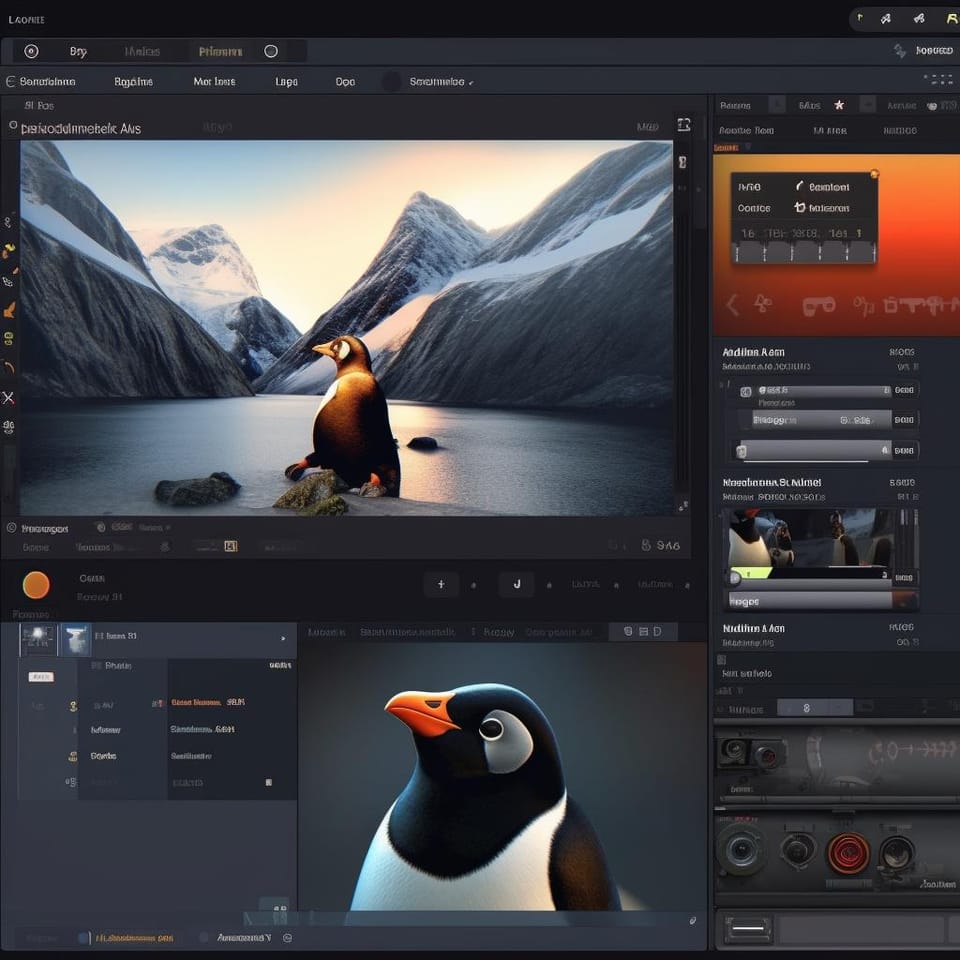Image resolution: width=960 pixels, height=960 pixels.
Task: Click the reset arrow icon in the orange panel
Action: [x=800, y=208]
